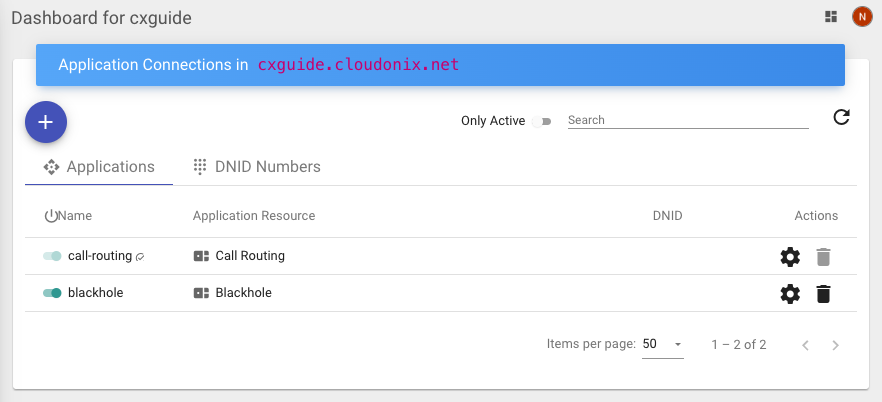The image size is (882, 402).
Task: Go to previous page of results
Action: point(805,345)
